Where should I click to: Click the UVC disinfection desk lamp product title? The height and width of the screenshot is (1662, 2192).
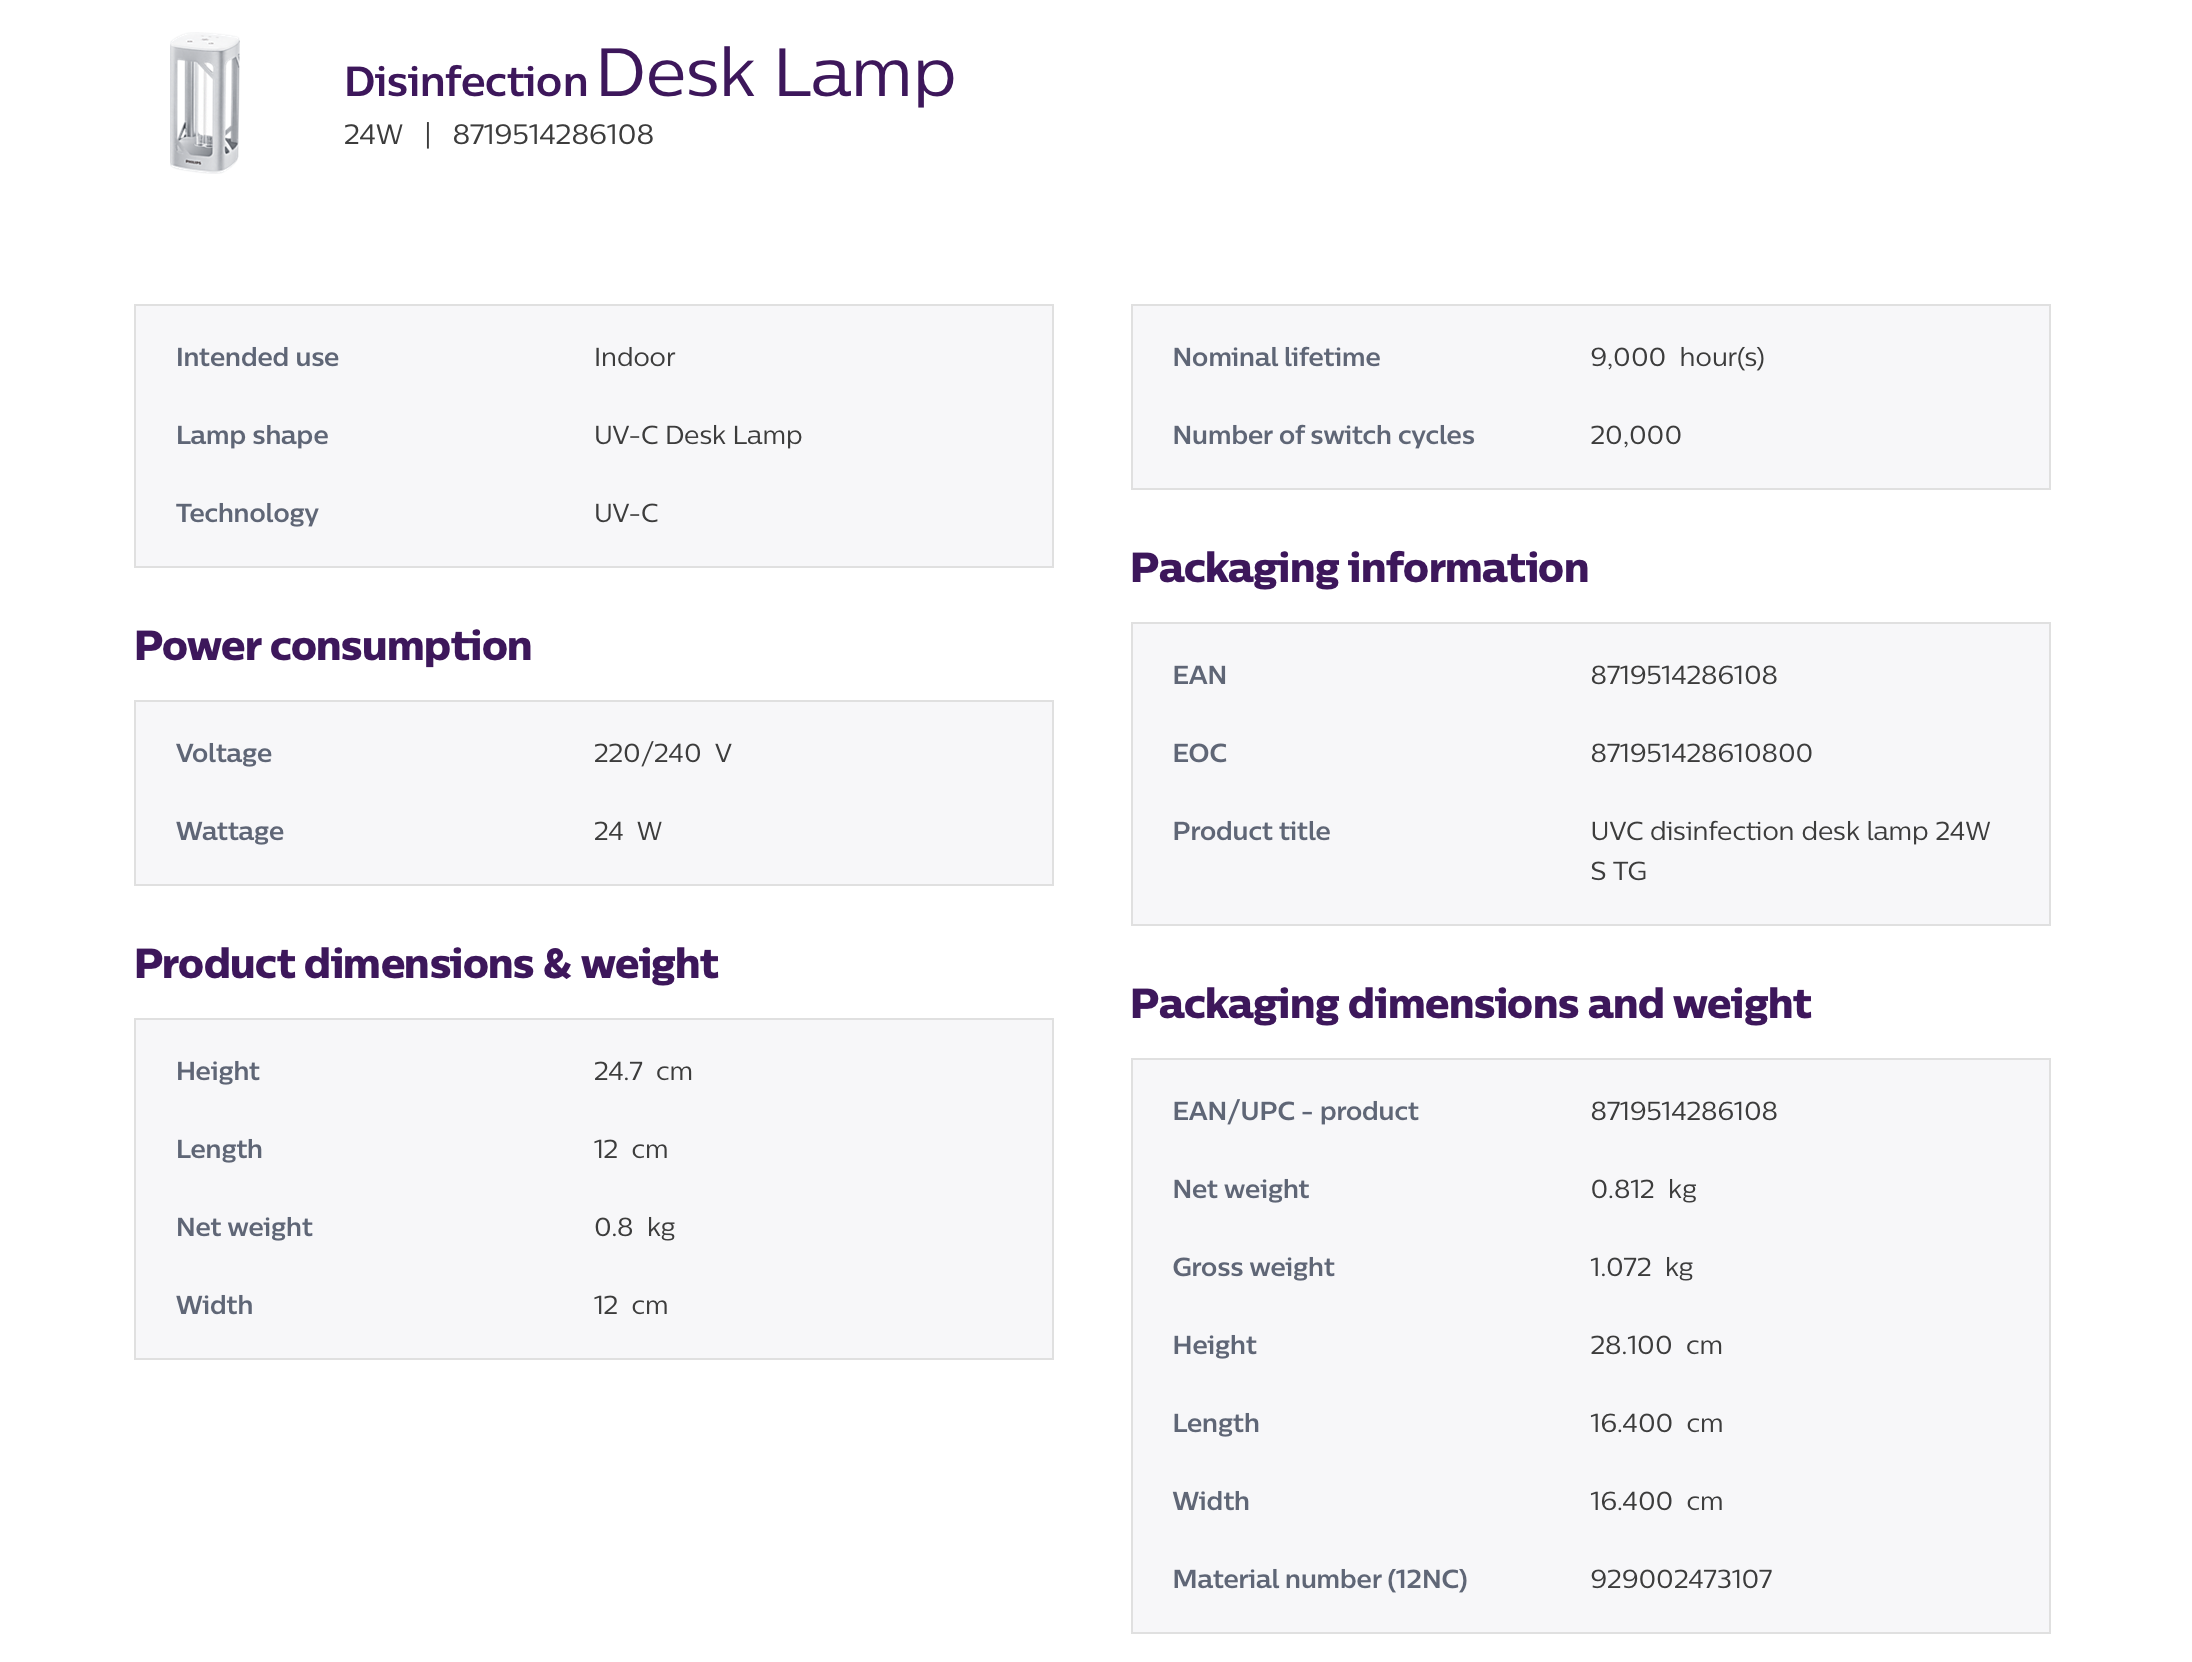[1788, 850]
